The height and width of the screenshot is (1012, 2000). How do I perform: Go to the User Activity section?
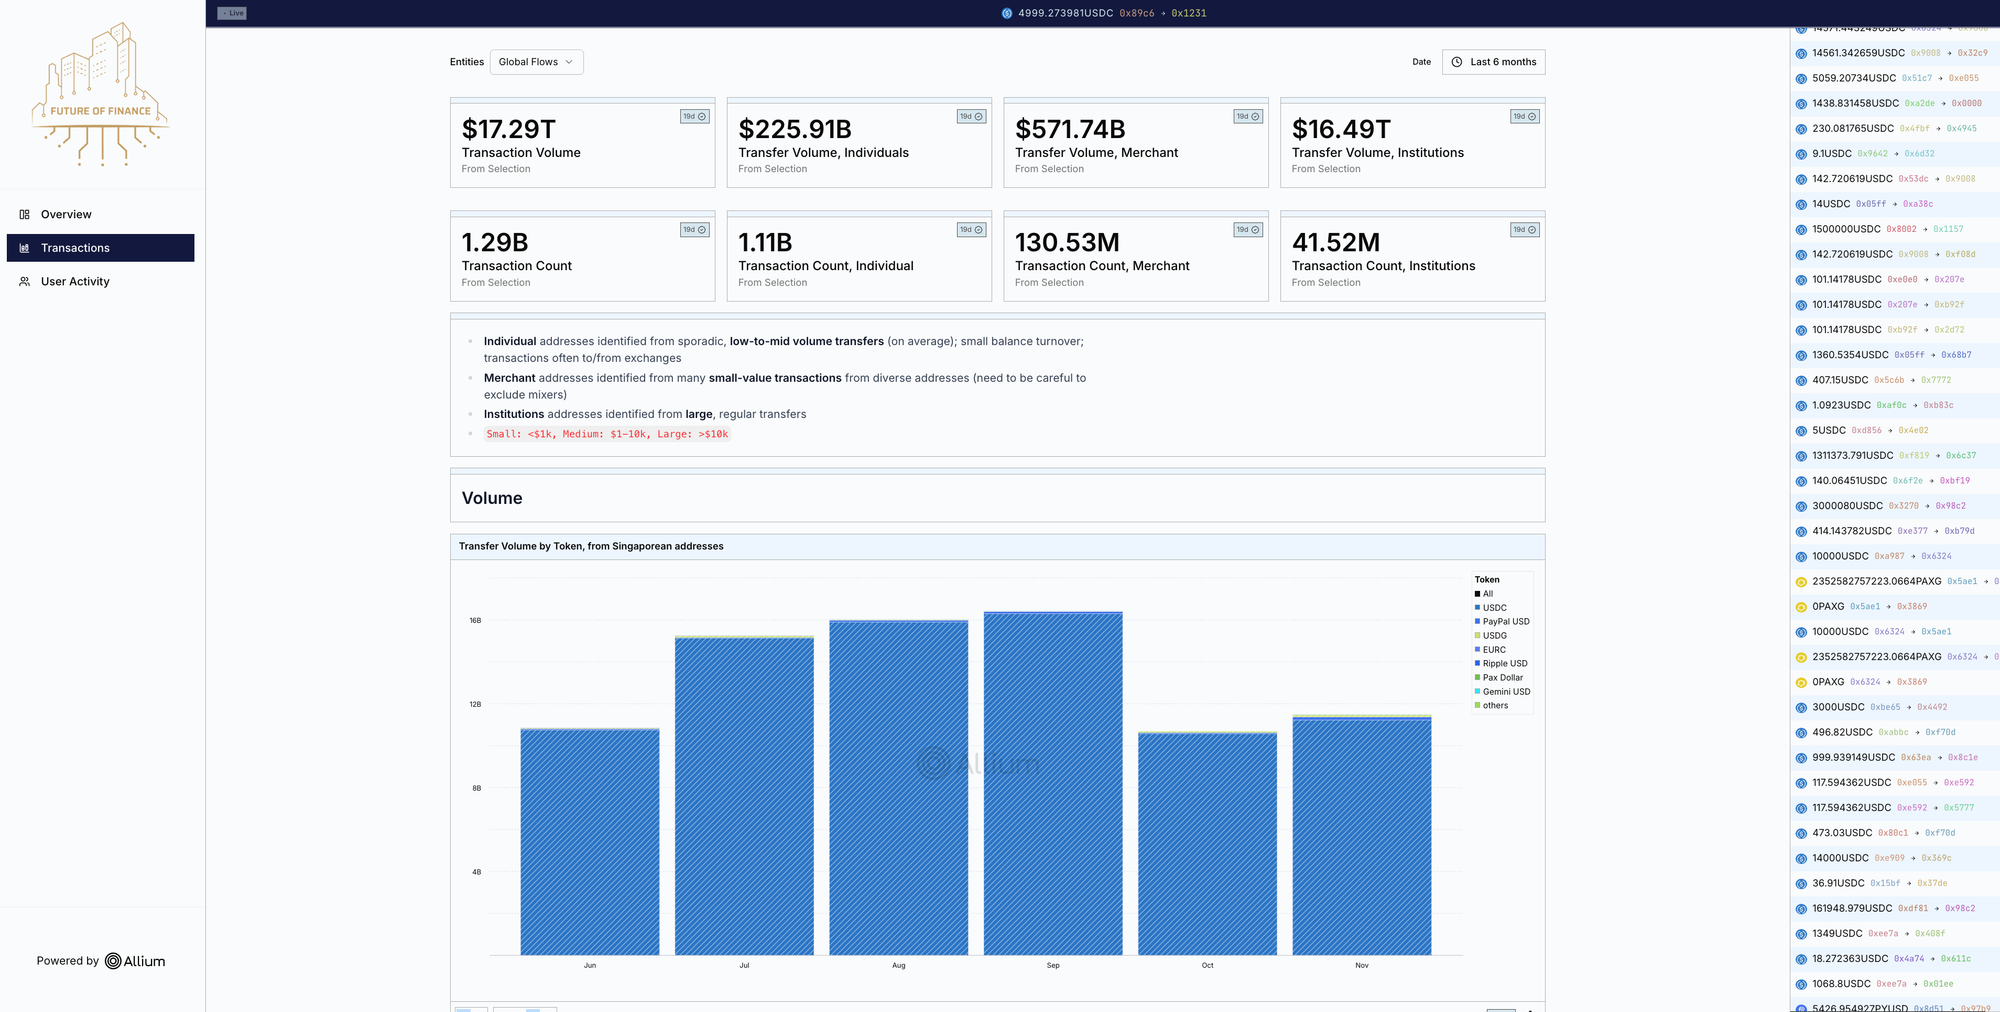pos(75,282)
